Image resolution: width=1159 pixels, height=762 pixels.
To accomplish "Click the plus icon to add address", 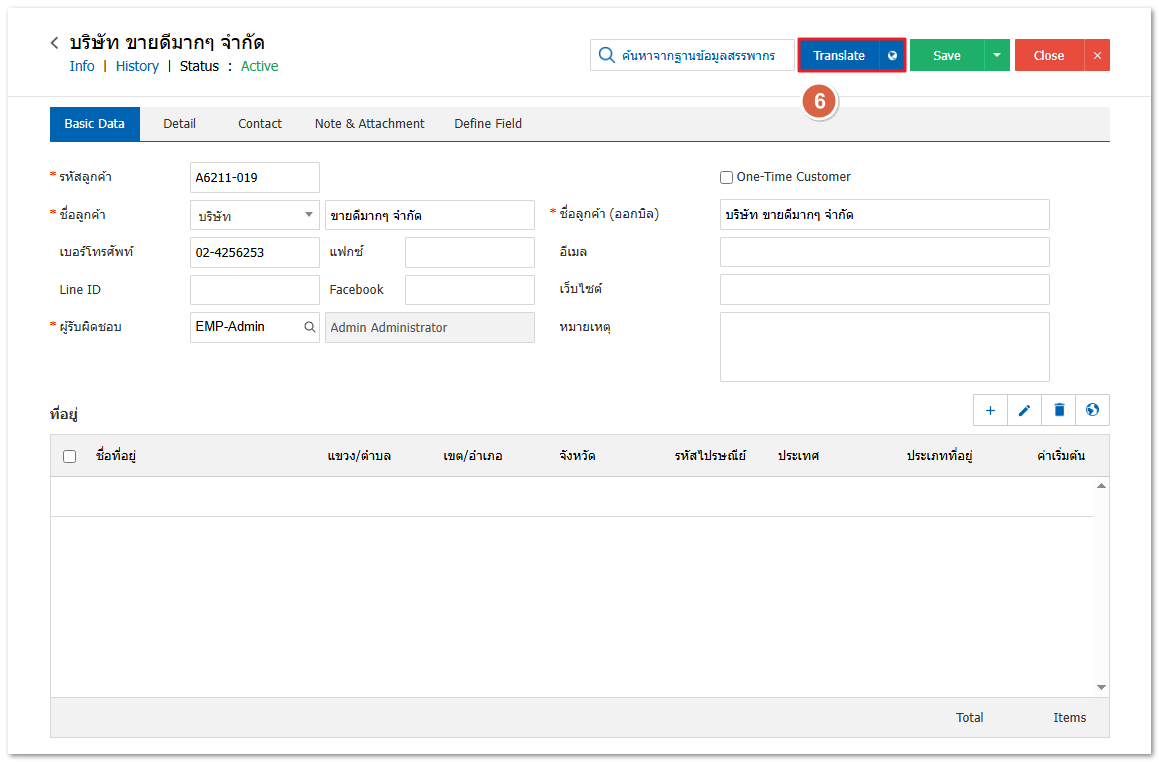I will tap(990, 410).
